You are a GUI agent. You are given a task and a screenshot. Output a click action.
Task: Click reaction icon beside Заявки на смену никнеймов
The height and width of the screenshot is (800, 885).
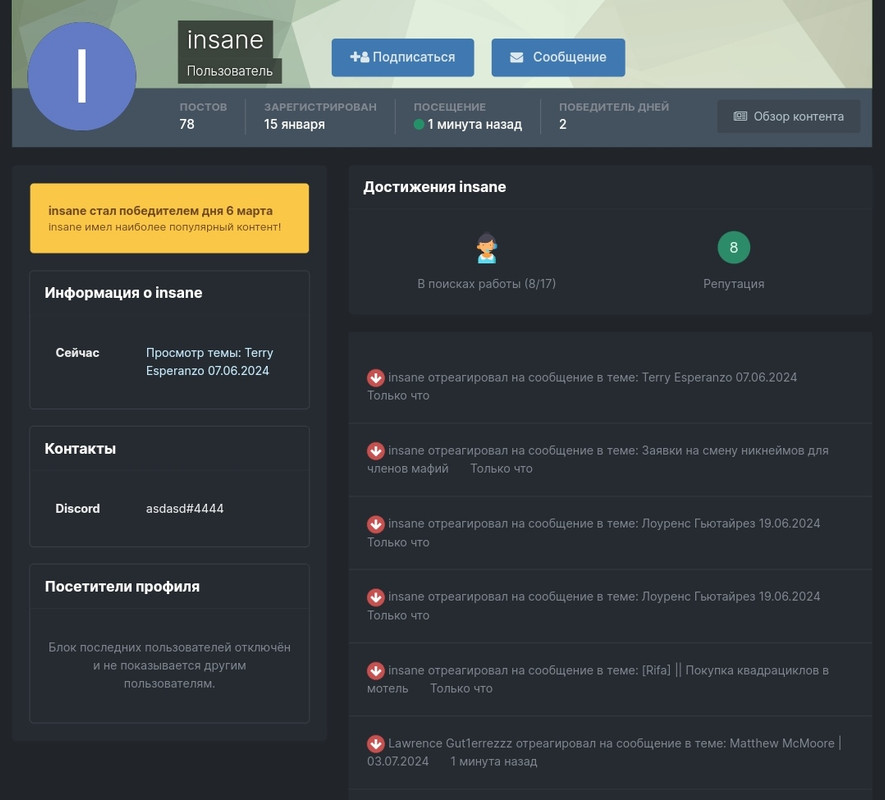pos(376,451)
